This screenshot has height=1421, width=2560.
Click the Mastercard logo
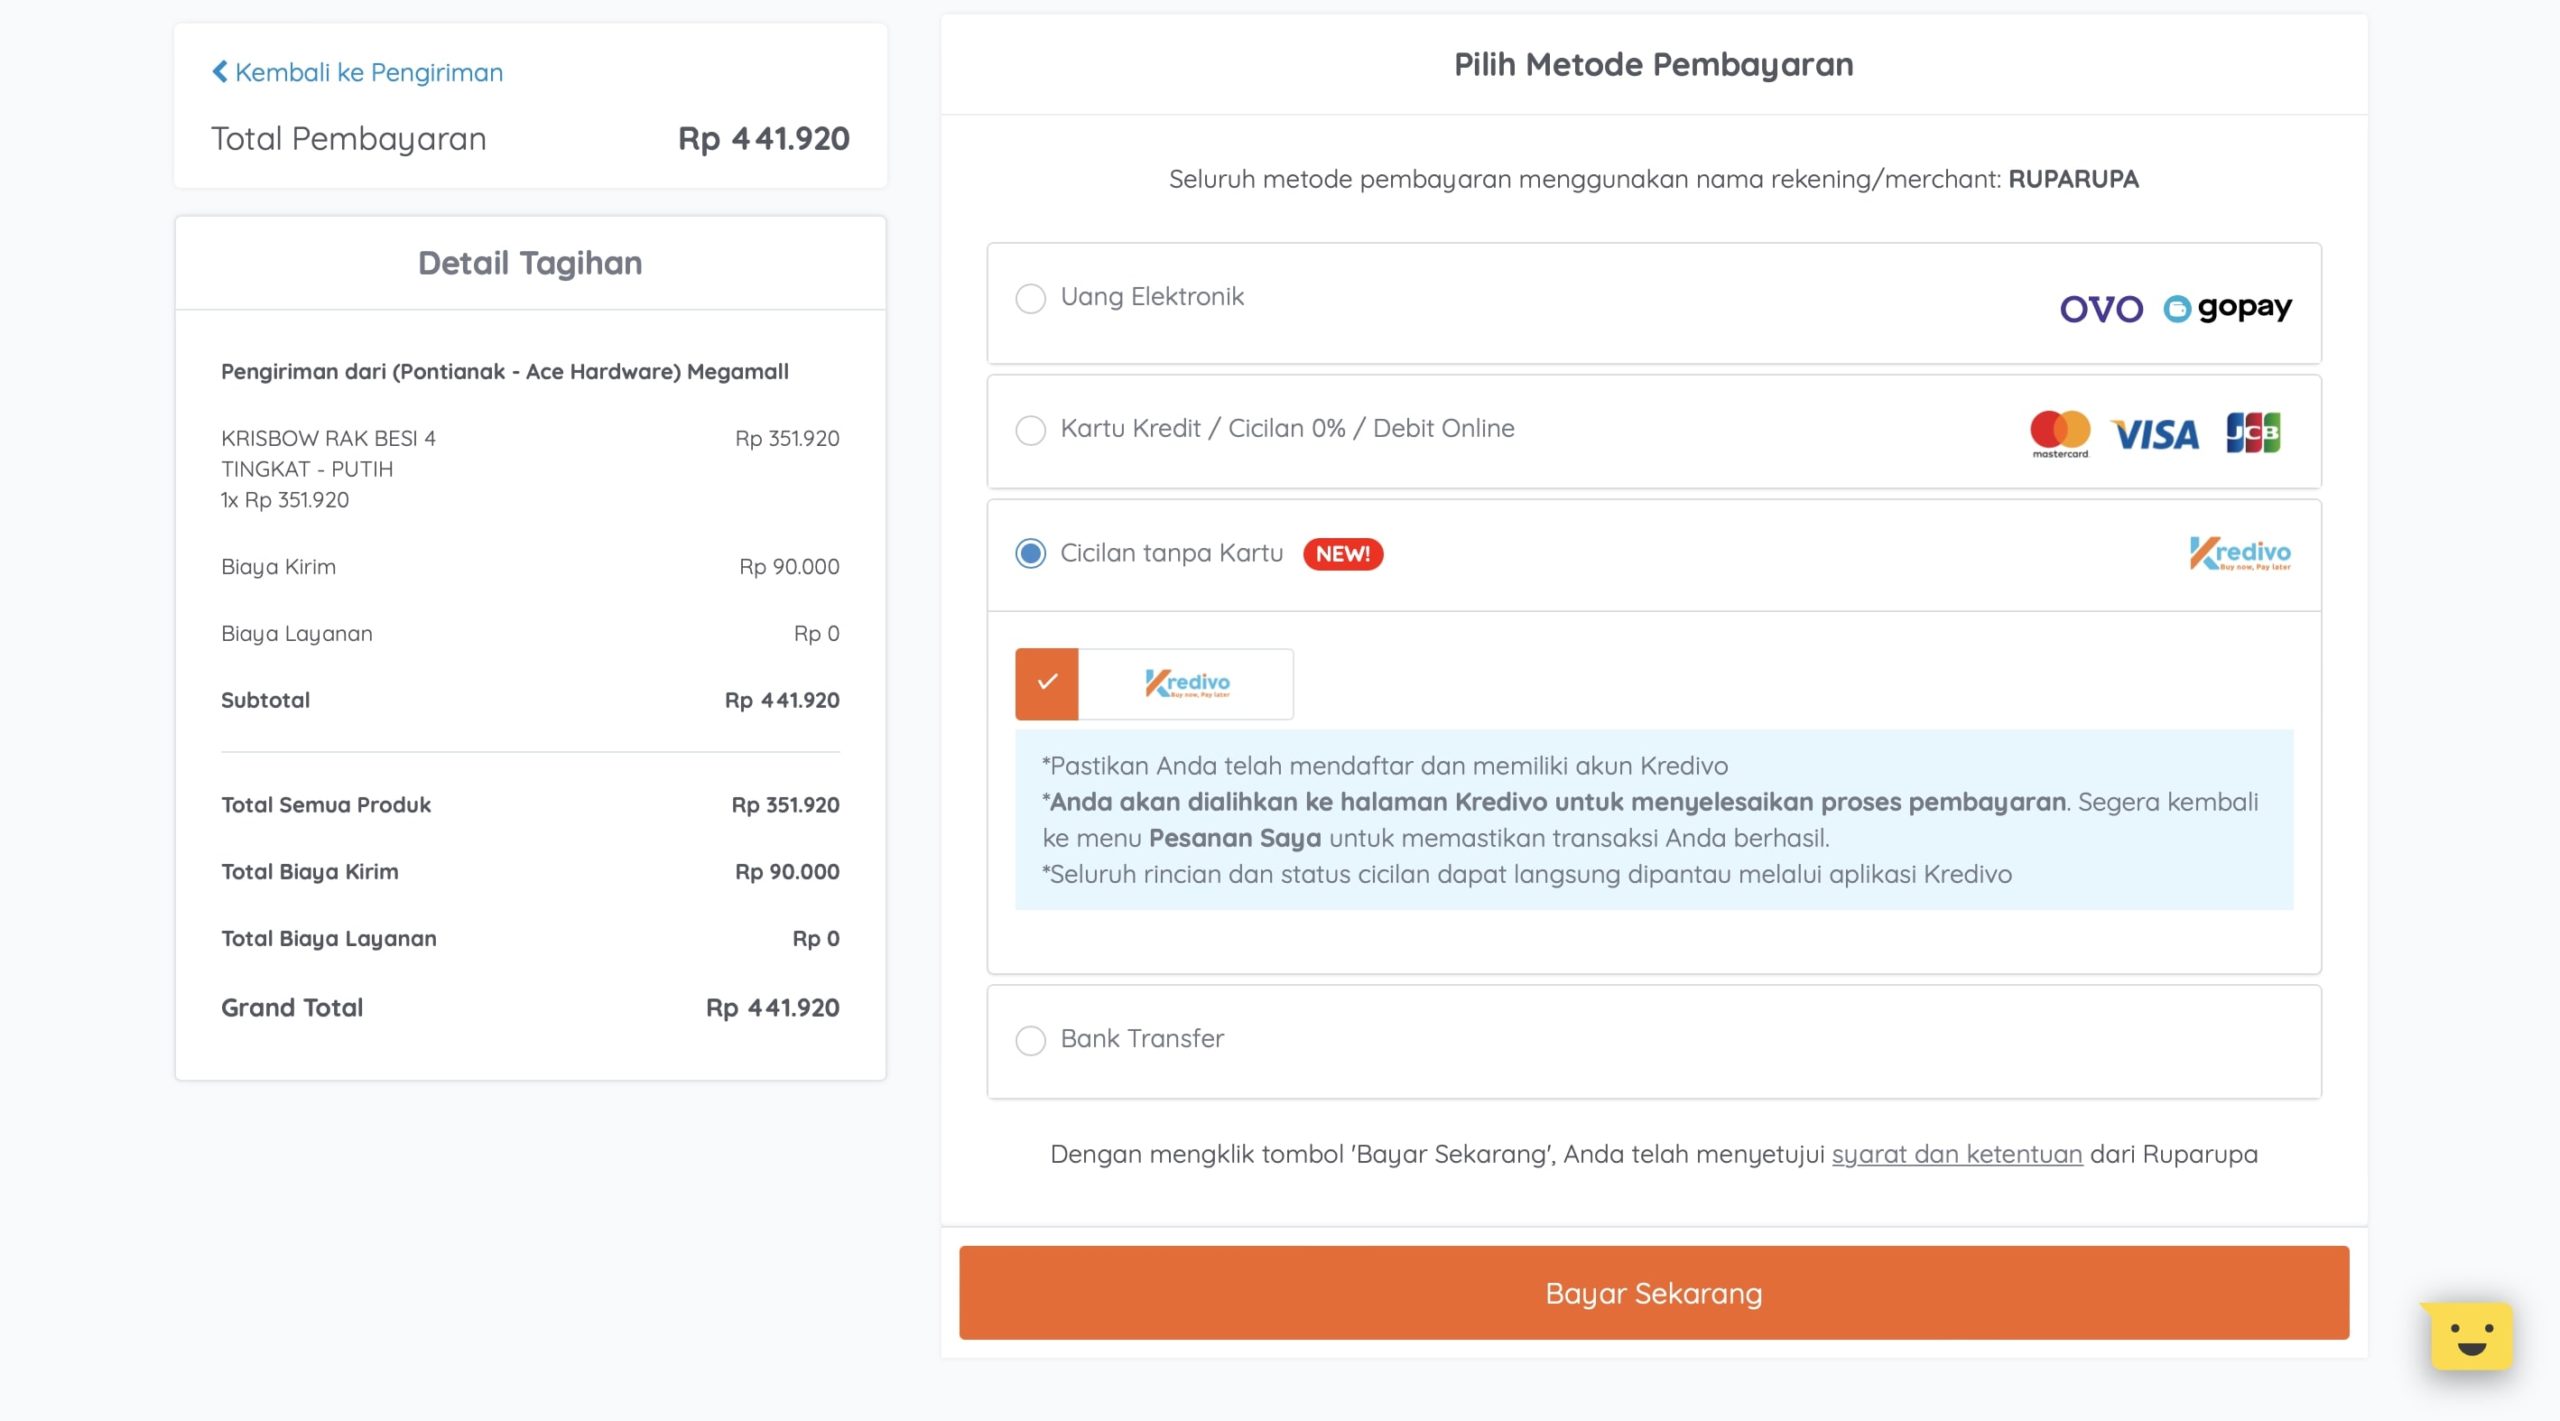[x=2059, y=433]
